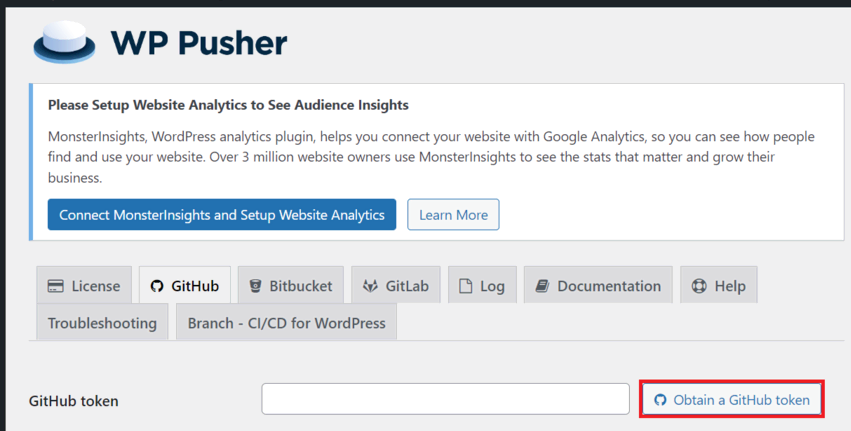Click the GitHub token field label
This screenshot has width=851, height=431.
tap(73, 401)
